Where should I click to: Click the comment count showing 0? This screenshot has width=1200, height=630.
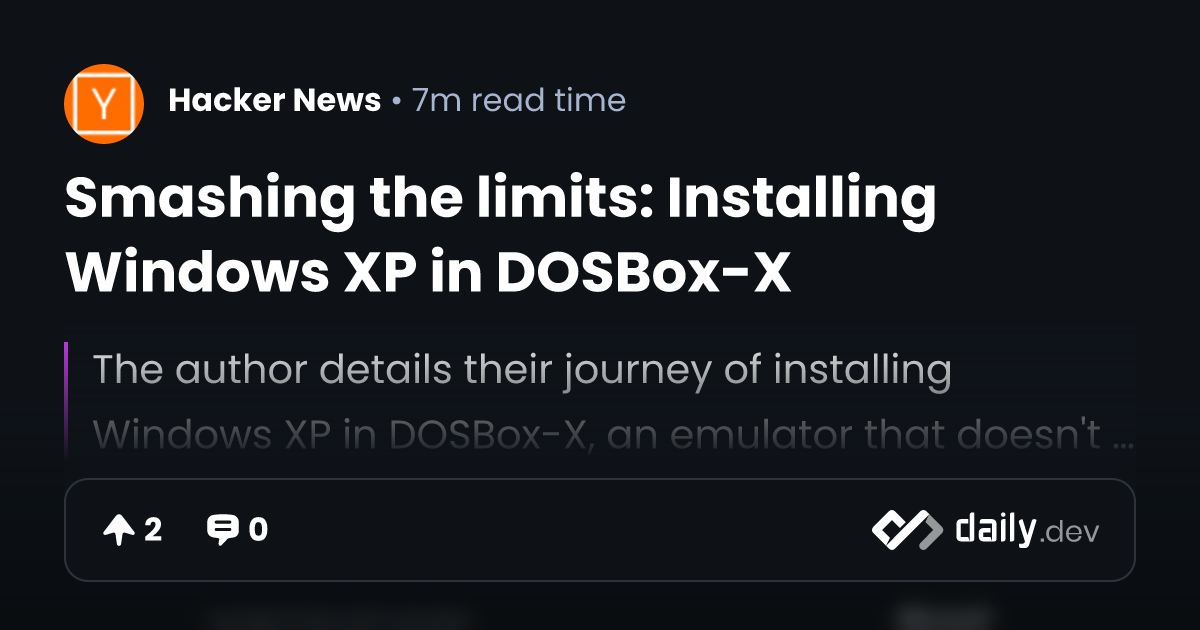258,530
